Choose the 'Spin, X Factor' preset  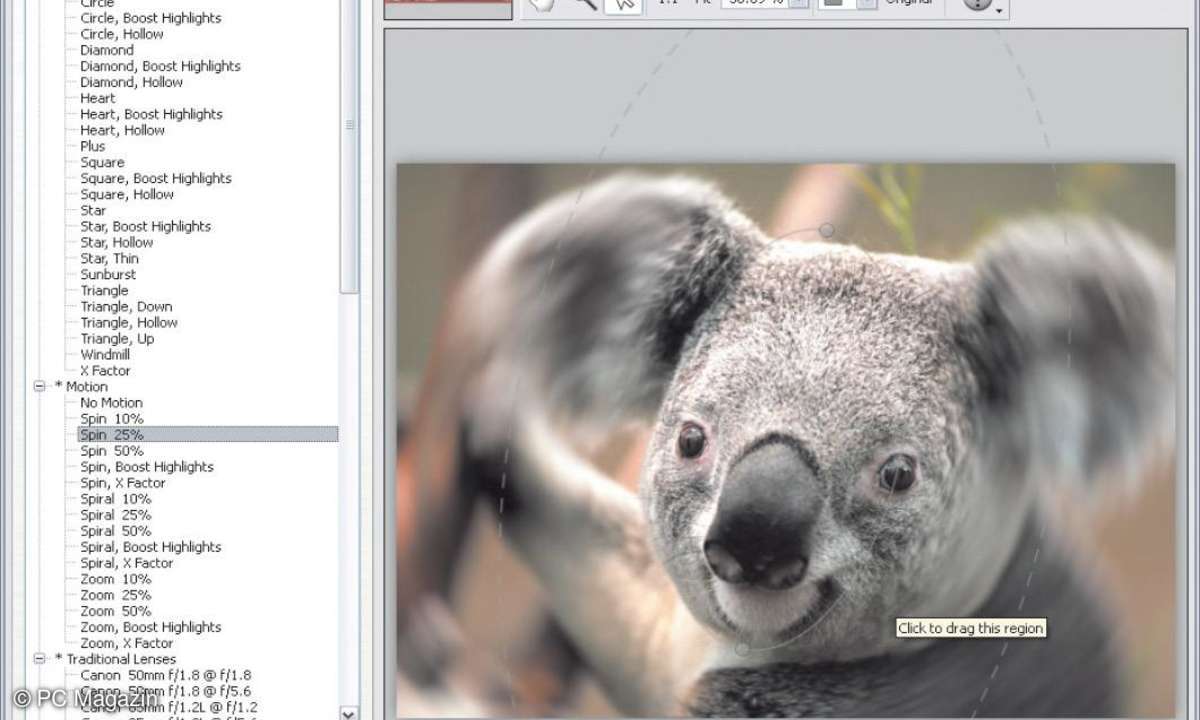coord(123,482)
